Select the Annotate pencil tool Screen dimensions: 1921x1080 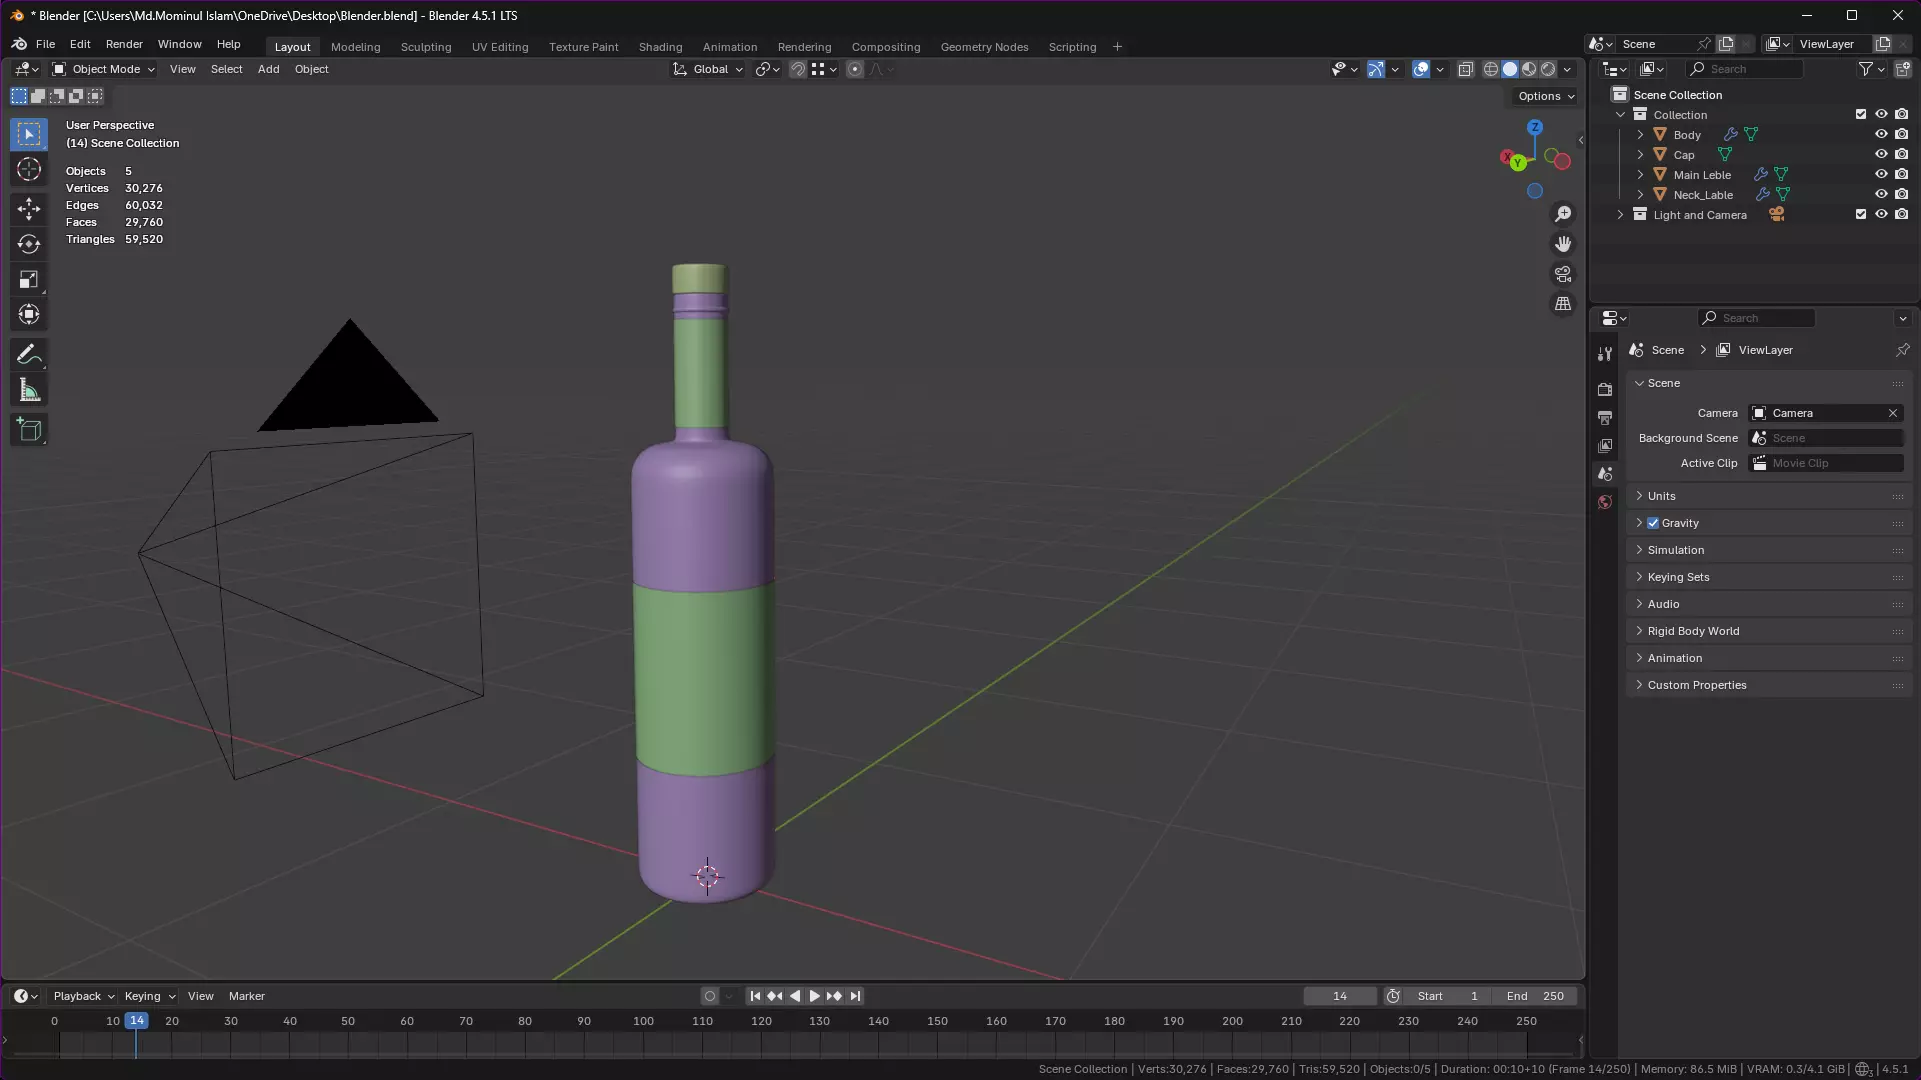point(29,355)
